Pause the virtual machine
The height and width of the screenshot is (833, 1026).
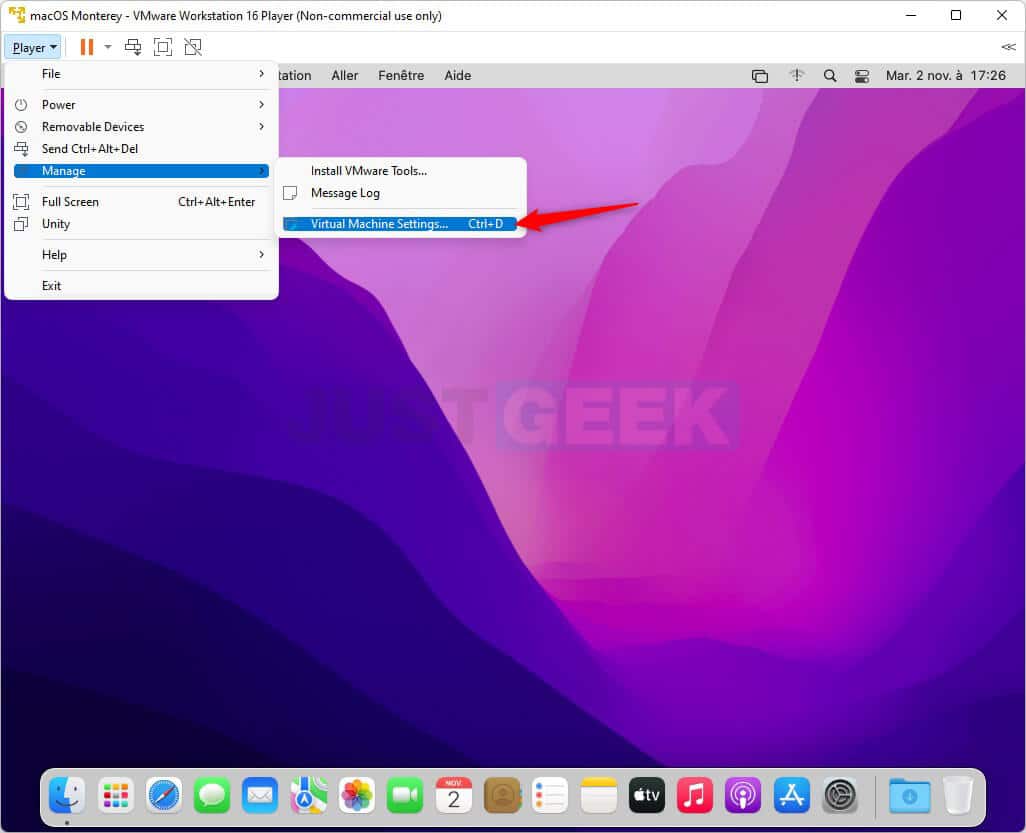(x=86, y=47)
